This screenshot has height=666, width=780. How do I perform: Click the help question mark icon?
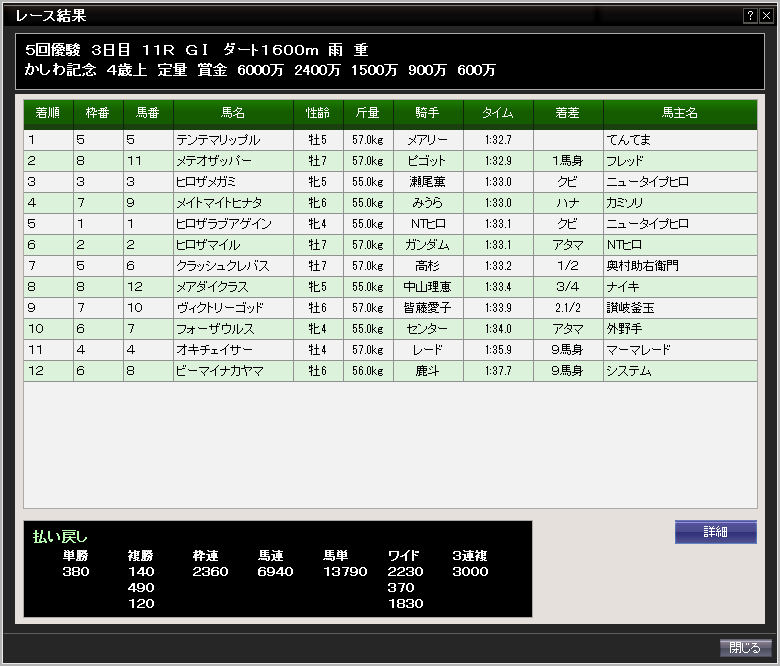750,16
